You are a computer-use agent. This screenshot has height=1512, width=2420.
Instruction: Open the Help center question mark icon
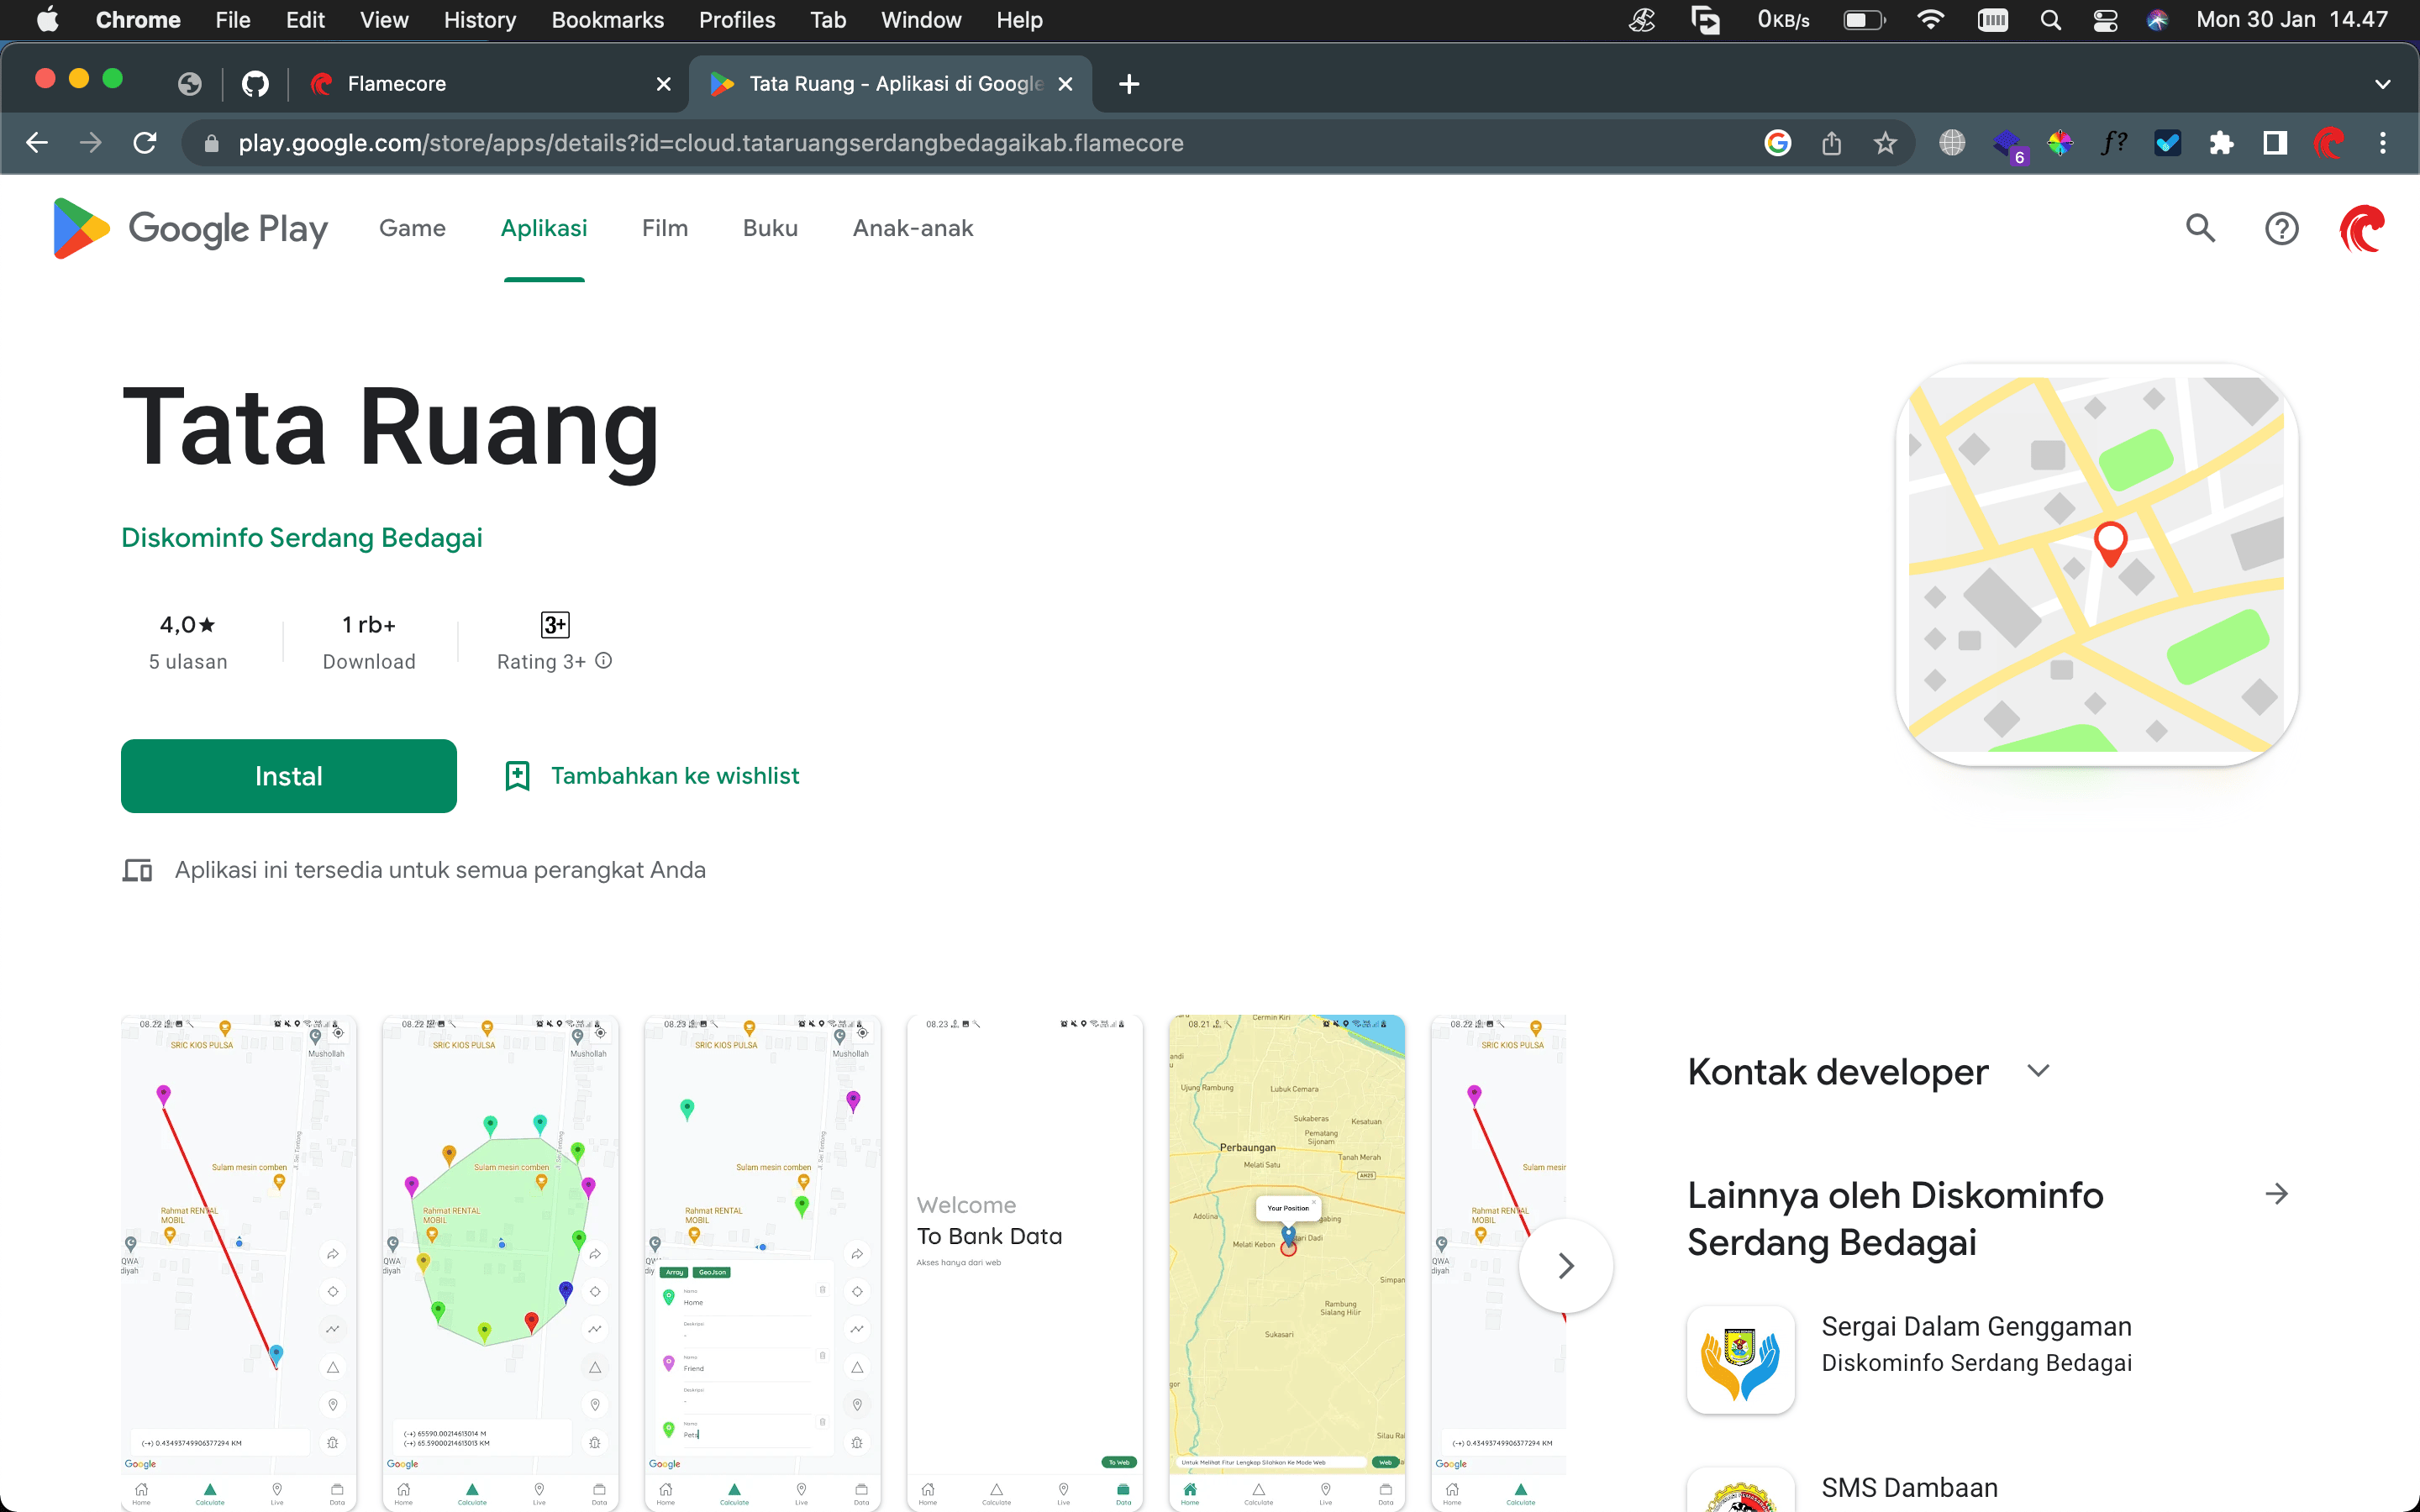click(2281, 228)
